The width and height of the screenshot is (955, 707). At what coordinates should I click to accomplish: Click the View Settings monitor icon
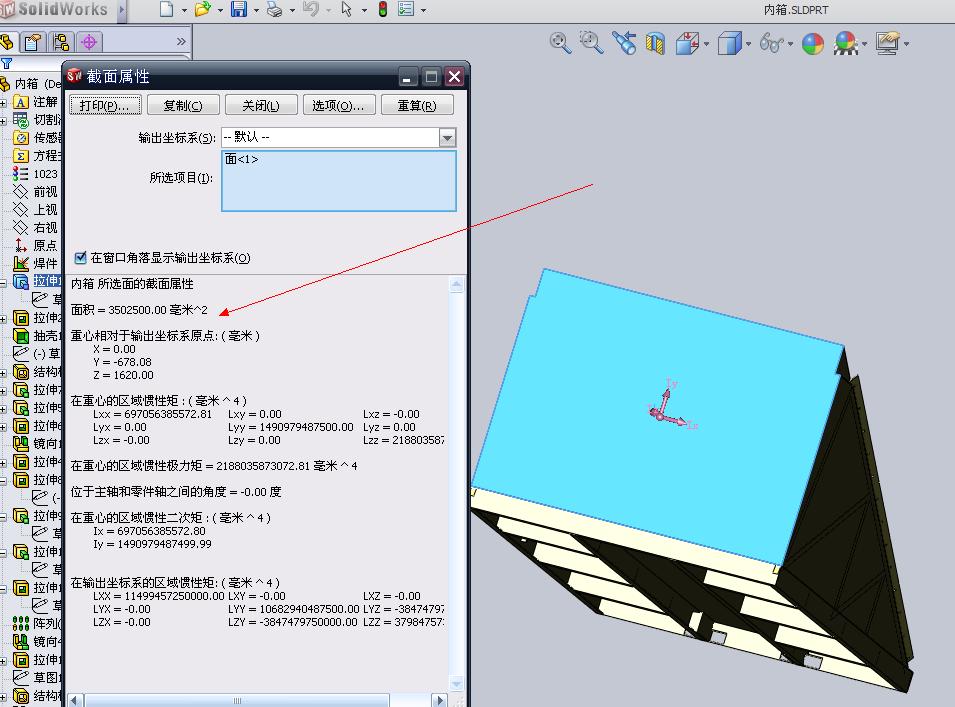click(888, 43)
